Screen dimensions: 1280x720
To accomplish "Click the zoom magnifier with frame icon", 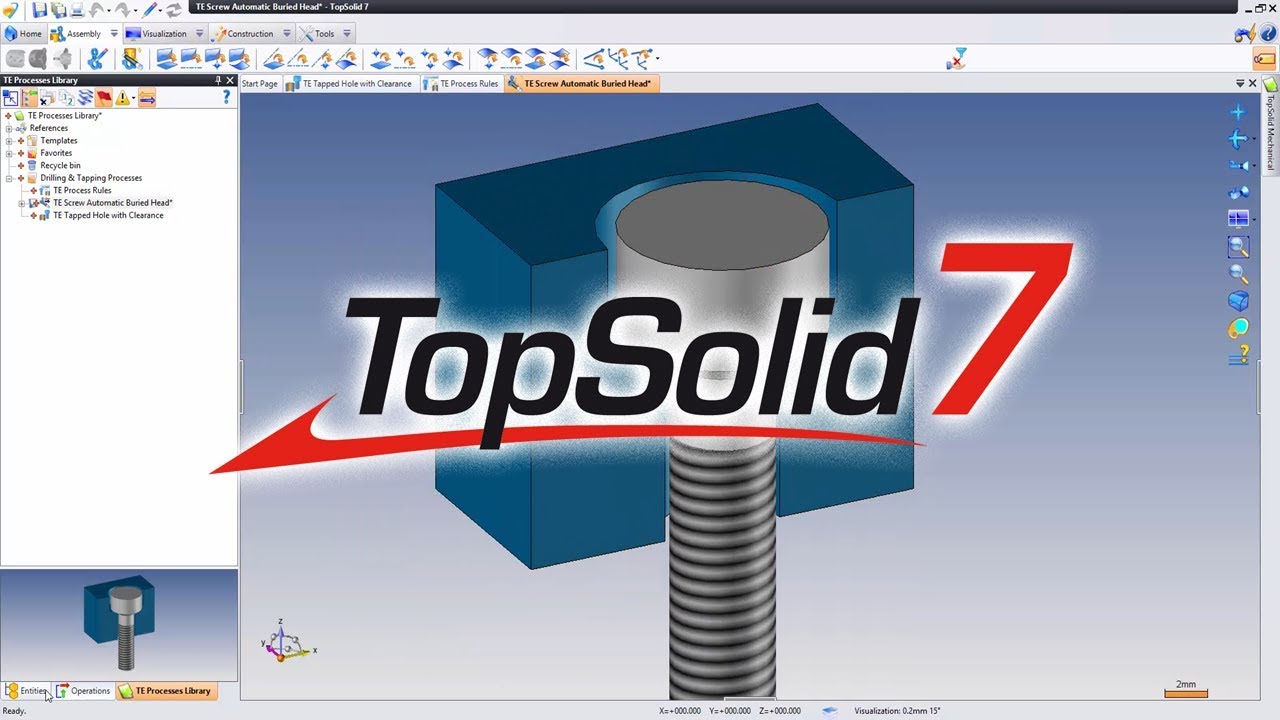I will (1238, 246).
